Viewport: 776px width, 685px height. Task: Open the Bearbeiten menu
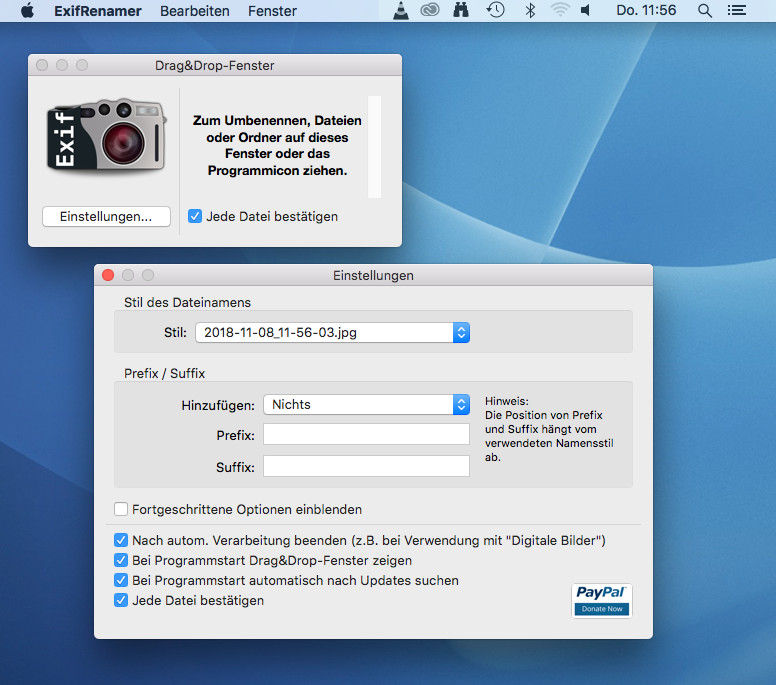point(194,11)
